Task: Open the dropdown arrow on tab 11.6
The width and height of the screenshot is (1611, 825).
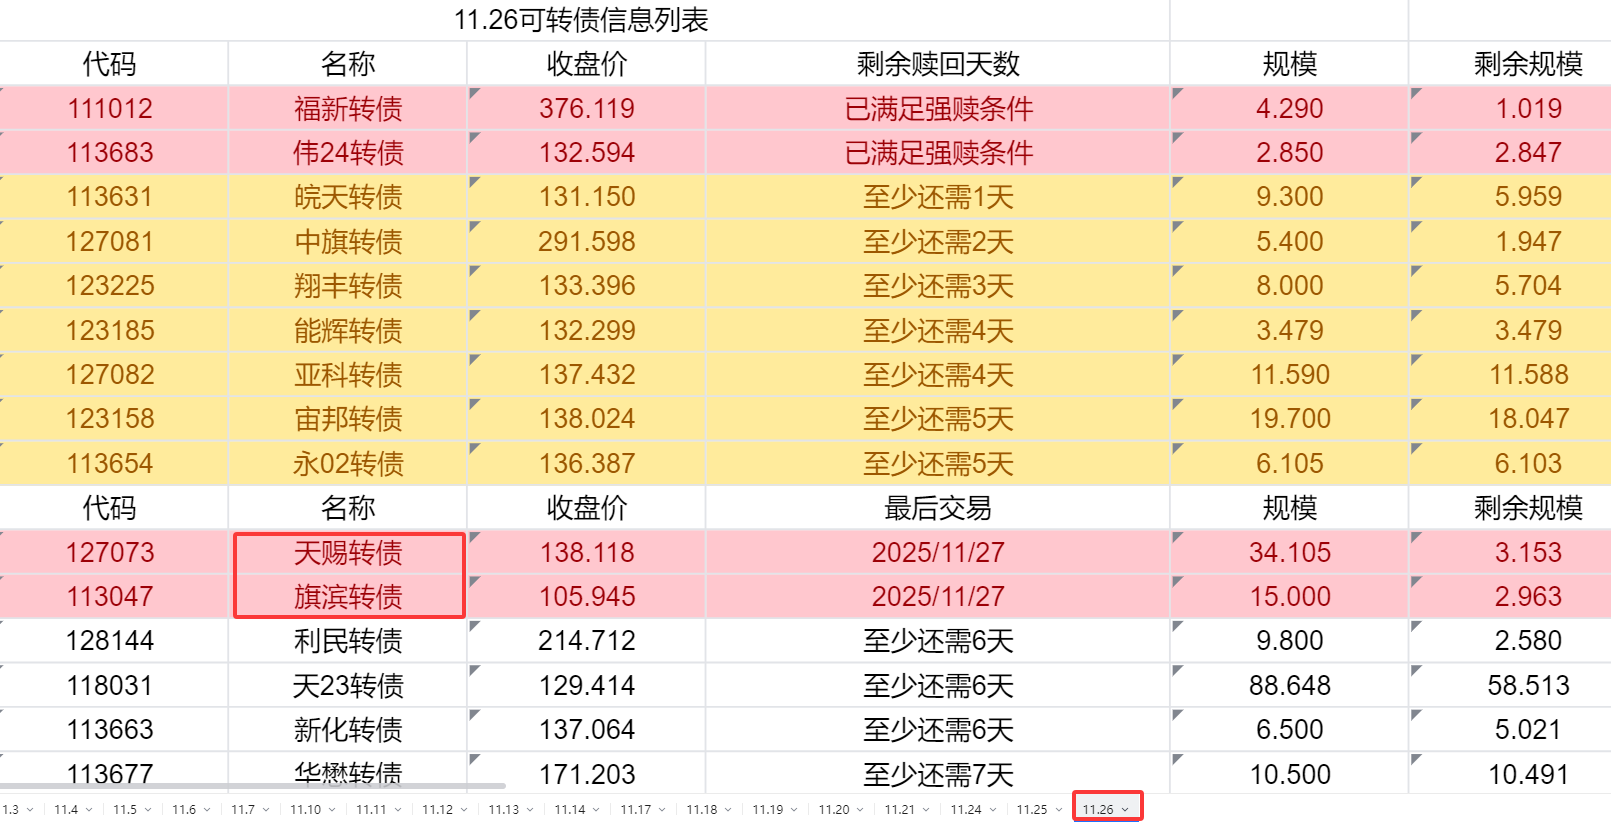Action: pos(208,810)
